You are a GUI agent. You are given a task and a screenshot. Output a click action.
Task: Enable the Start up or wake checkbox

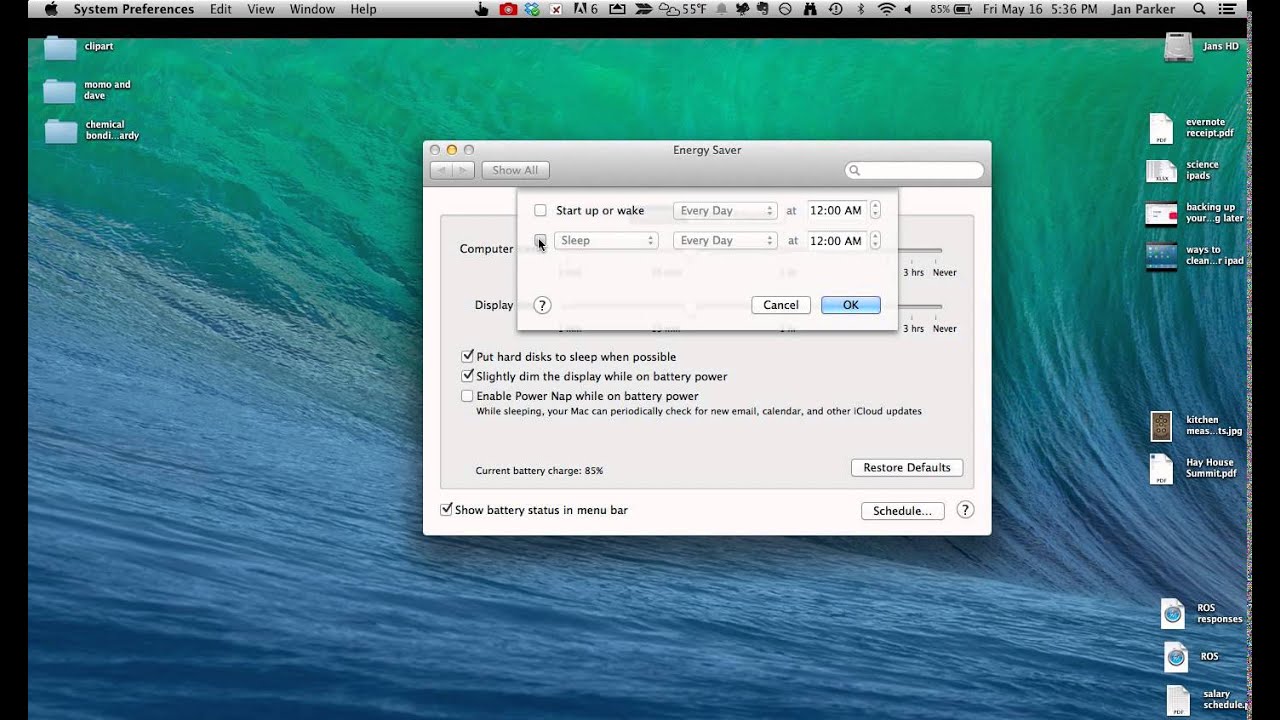coord(540,211)
